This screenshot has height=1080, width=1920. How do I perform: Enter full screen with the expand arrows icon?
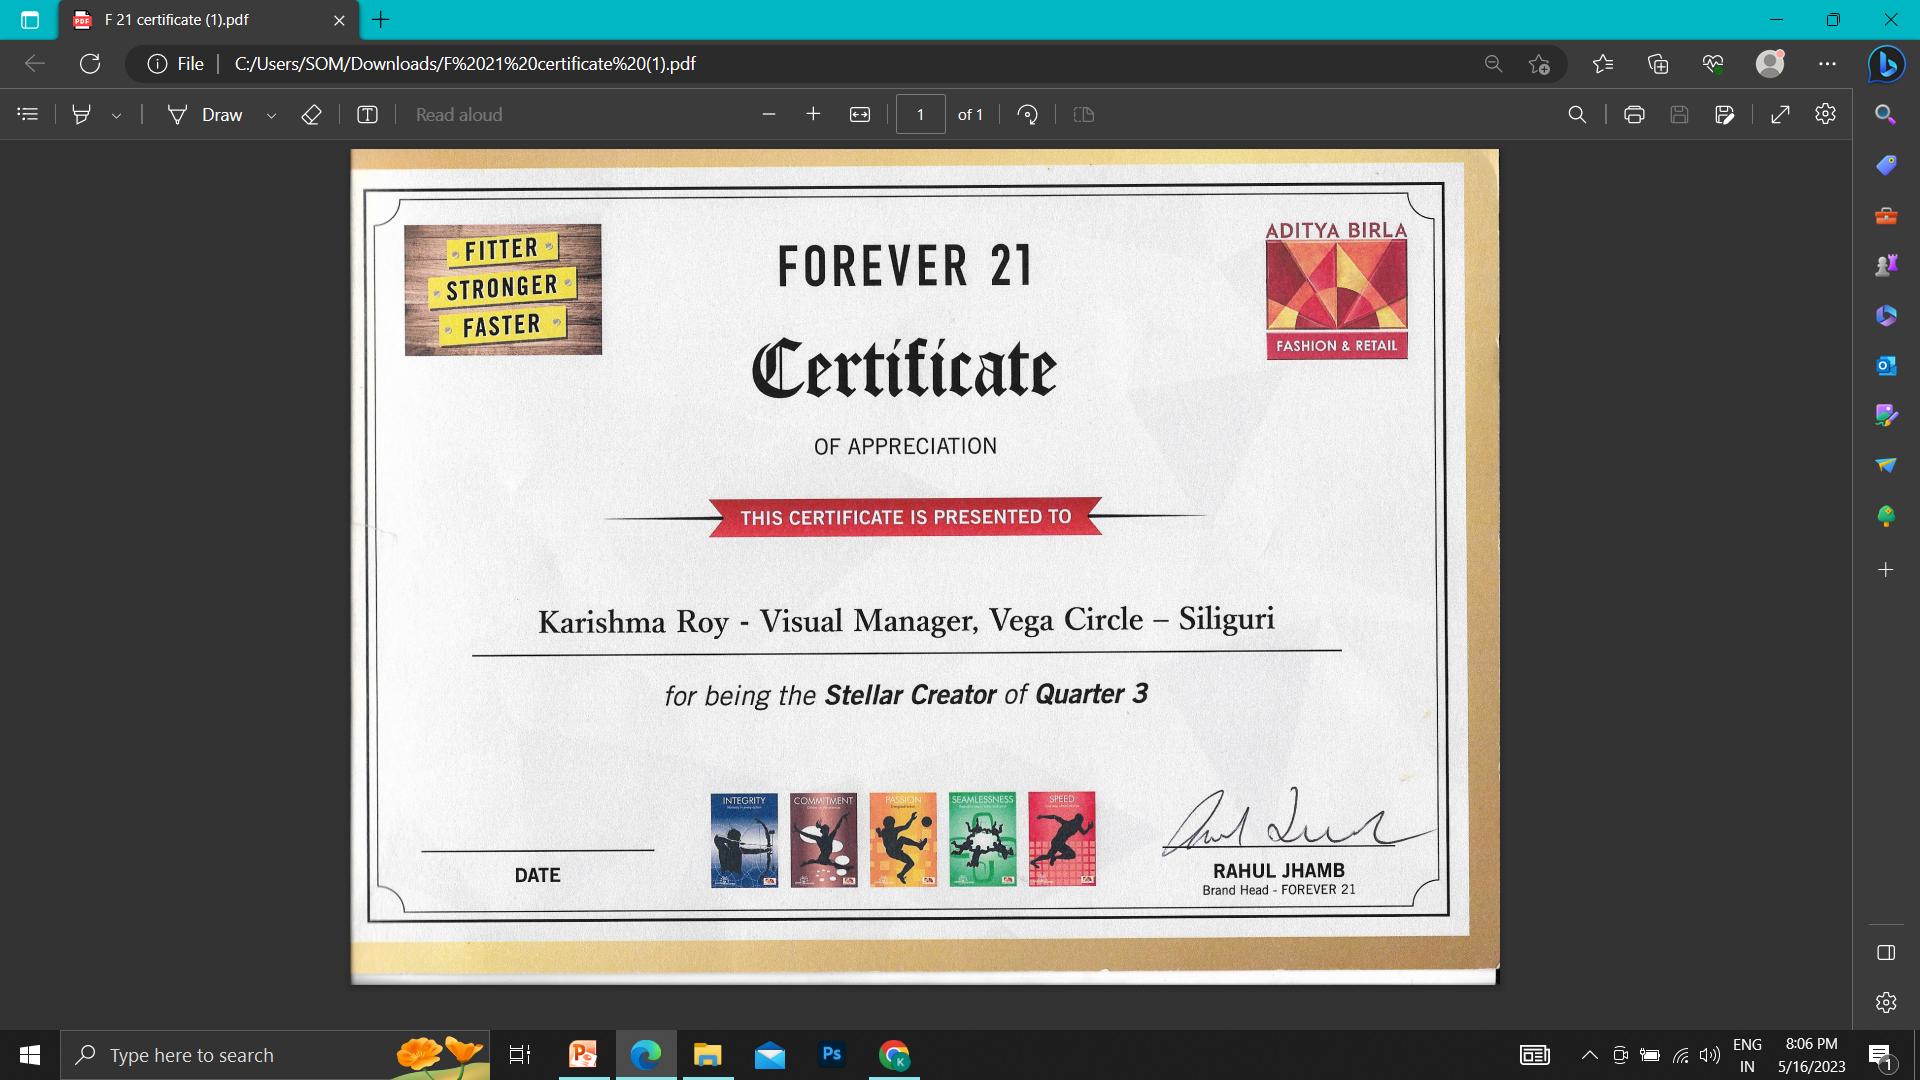pyautogui.click(x=1780, y=115)
